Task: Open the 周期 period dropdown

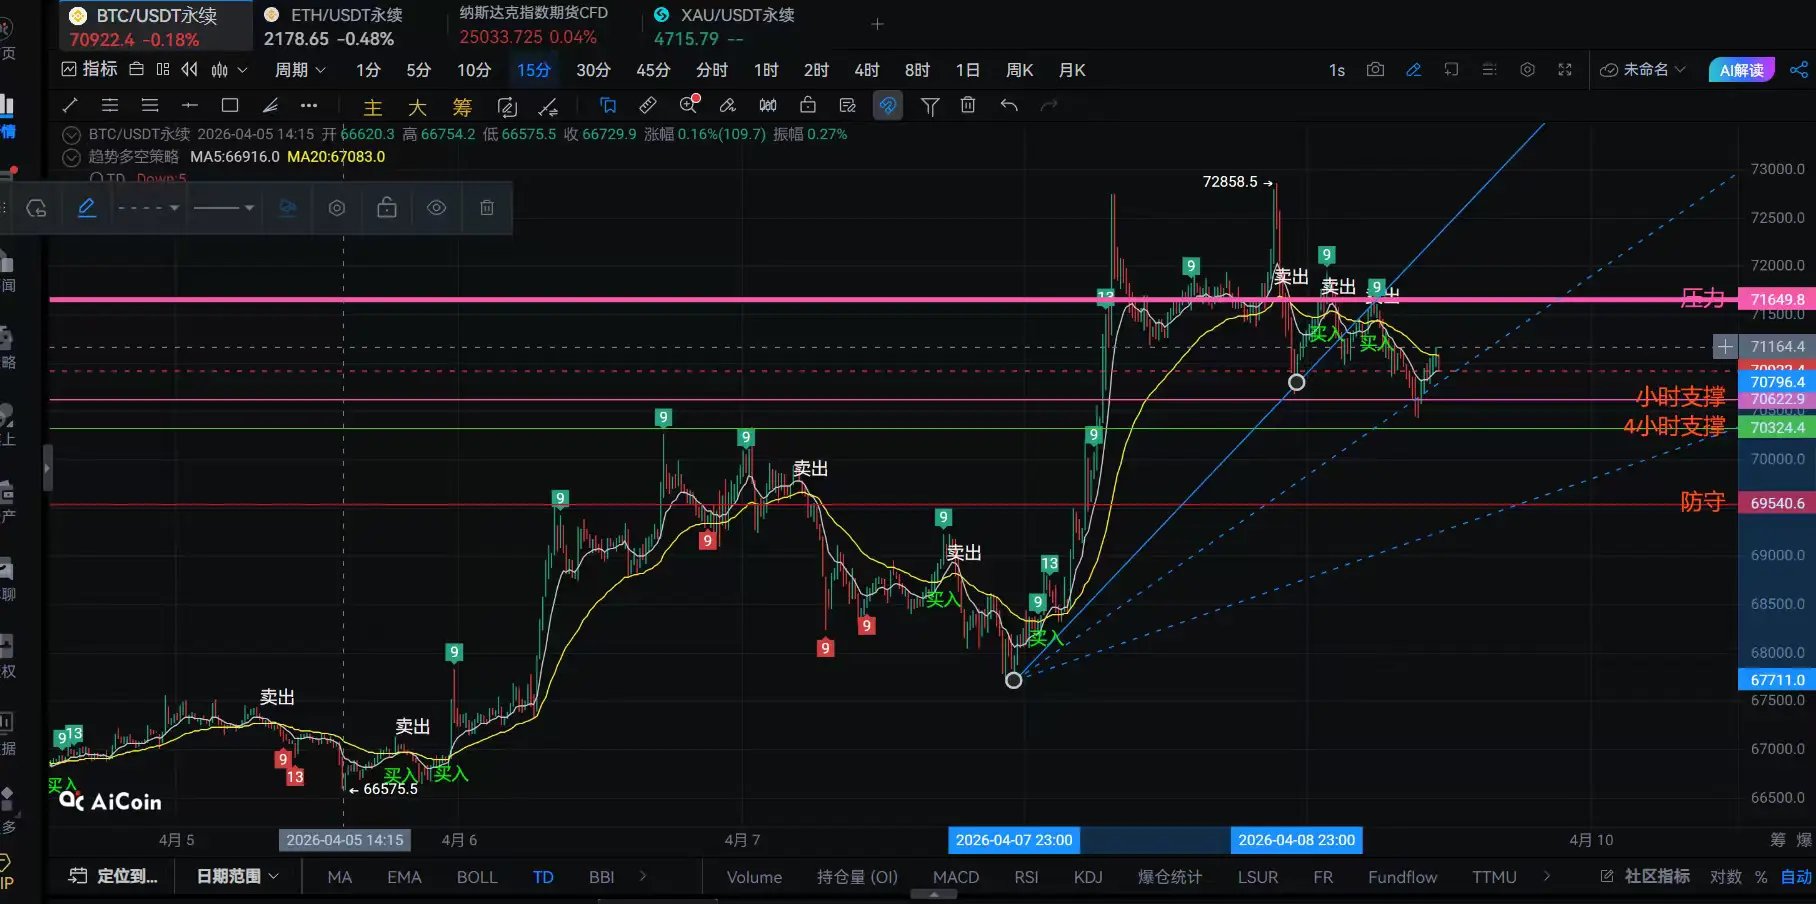Action: click(300, 70)
